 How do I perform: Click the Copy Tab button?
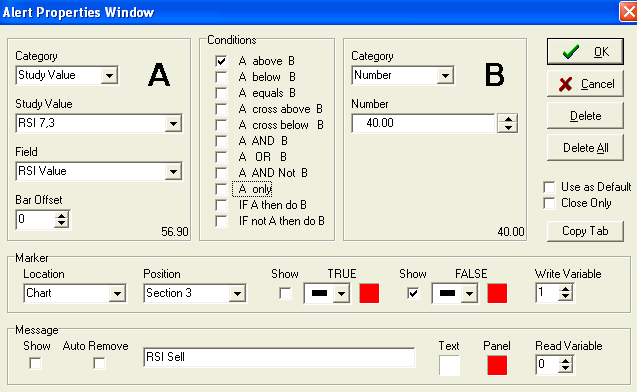coord(585,231)
